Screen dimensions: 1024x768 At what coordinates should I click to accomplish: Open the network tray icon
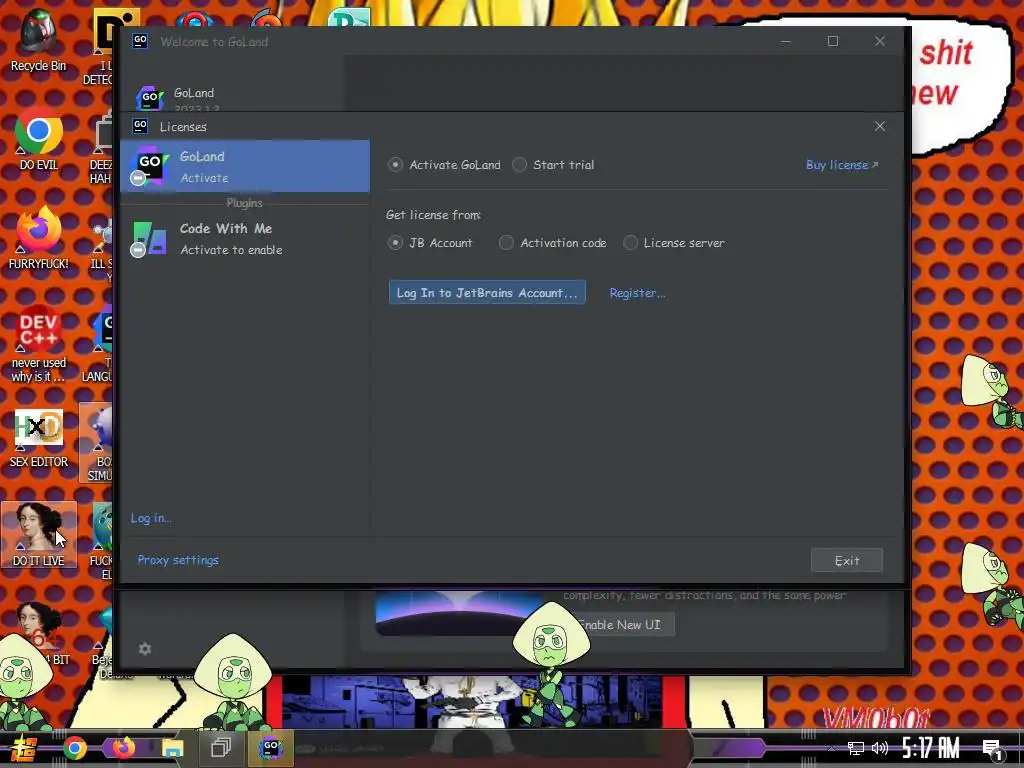[x=856, y=748]
